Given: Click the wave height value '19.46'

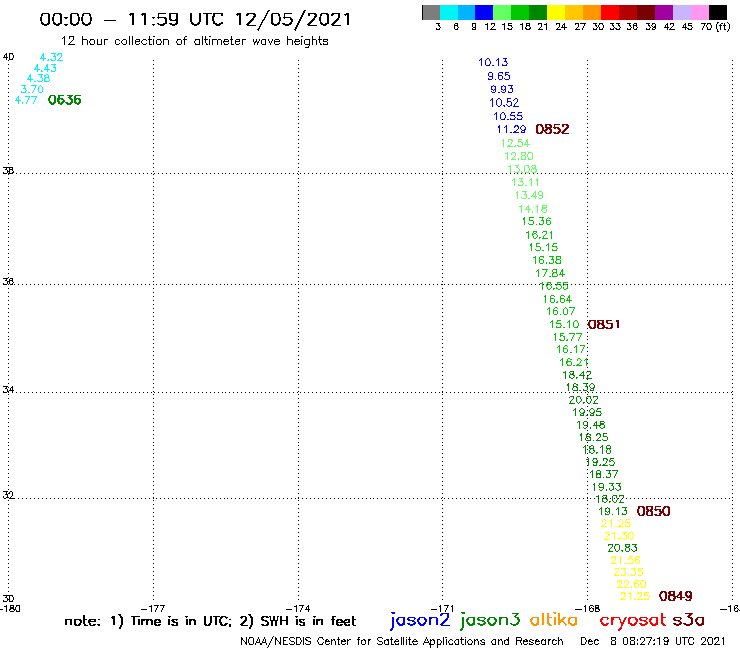Looking at the screenshot, I should coord(590,425).
